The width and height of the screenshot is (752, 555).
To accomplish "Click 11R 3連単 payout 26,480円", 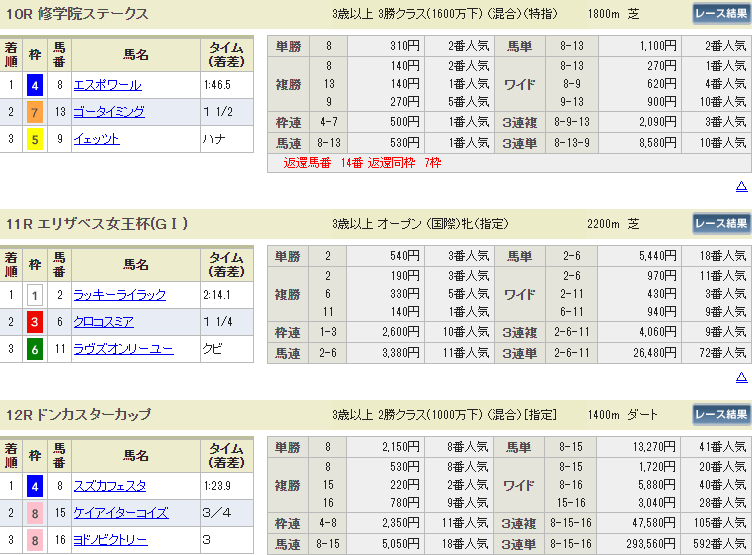I will pos(655,354).
